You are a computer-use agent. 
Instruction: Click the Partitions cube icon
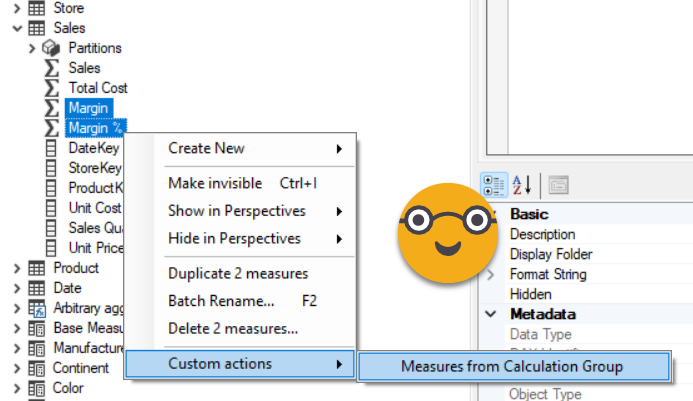(52, 48)
